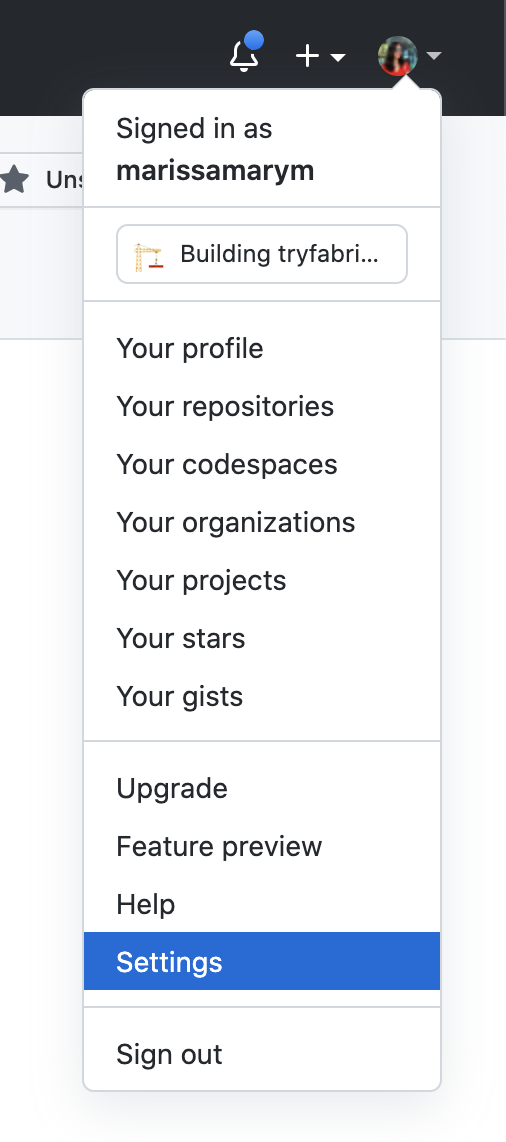Collapse the avatar menu dropdown arrow

434,56
